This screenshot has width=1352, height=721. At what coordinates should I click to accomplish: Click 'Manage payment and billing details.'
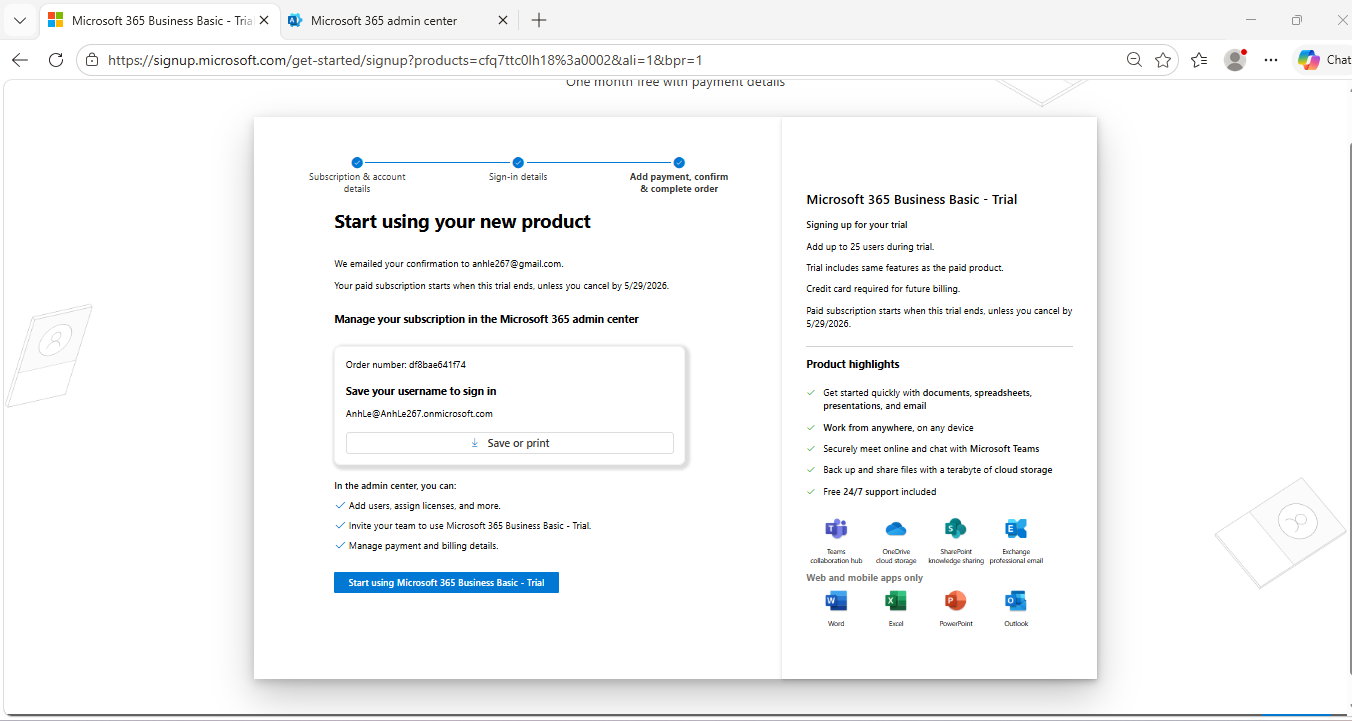424,546
